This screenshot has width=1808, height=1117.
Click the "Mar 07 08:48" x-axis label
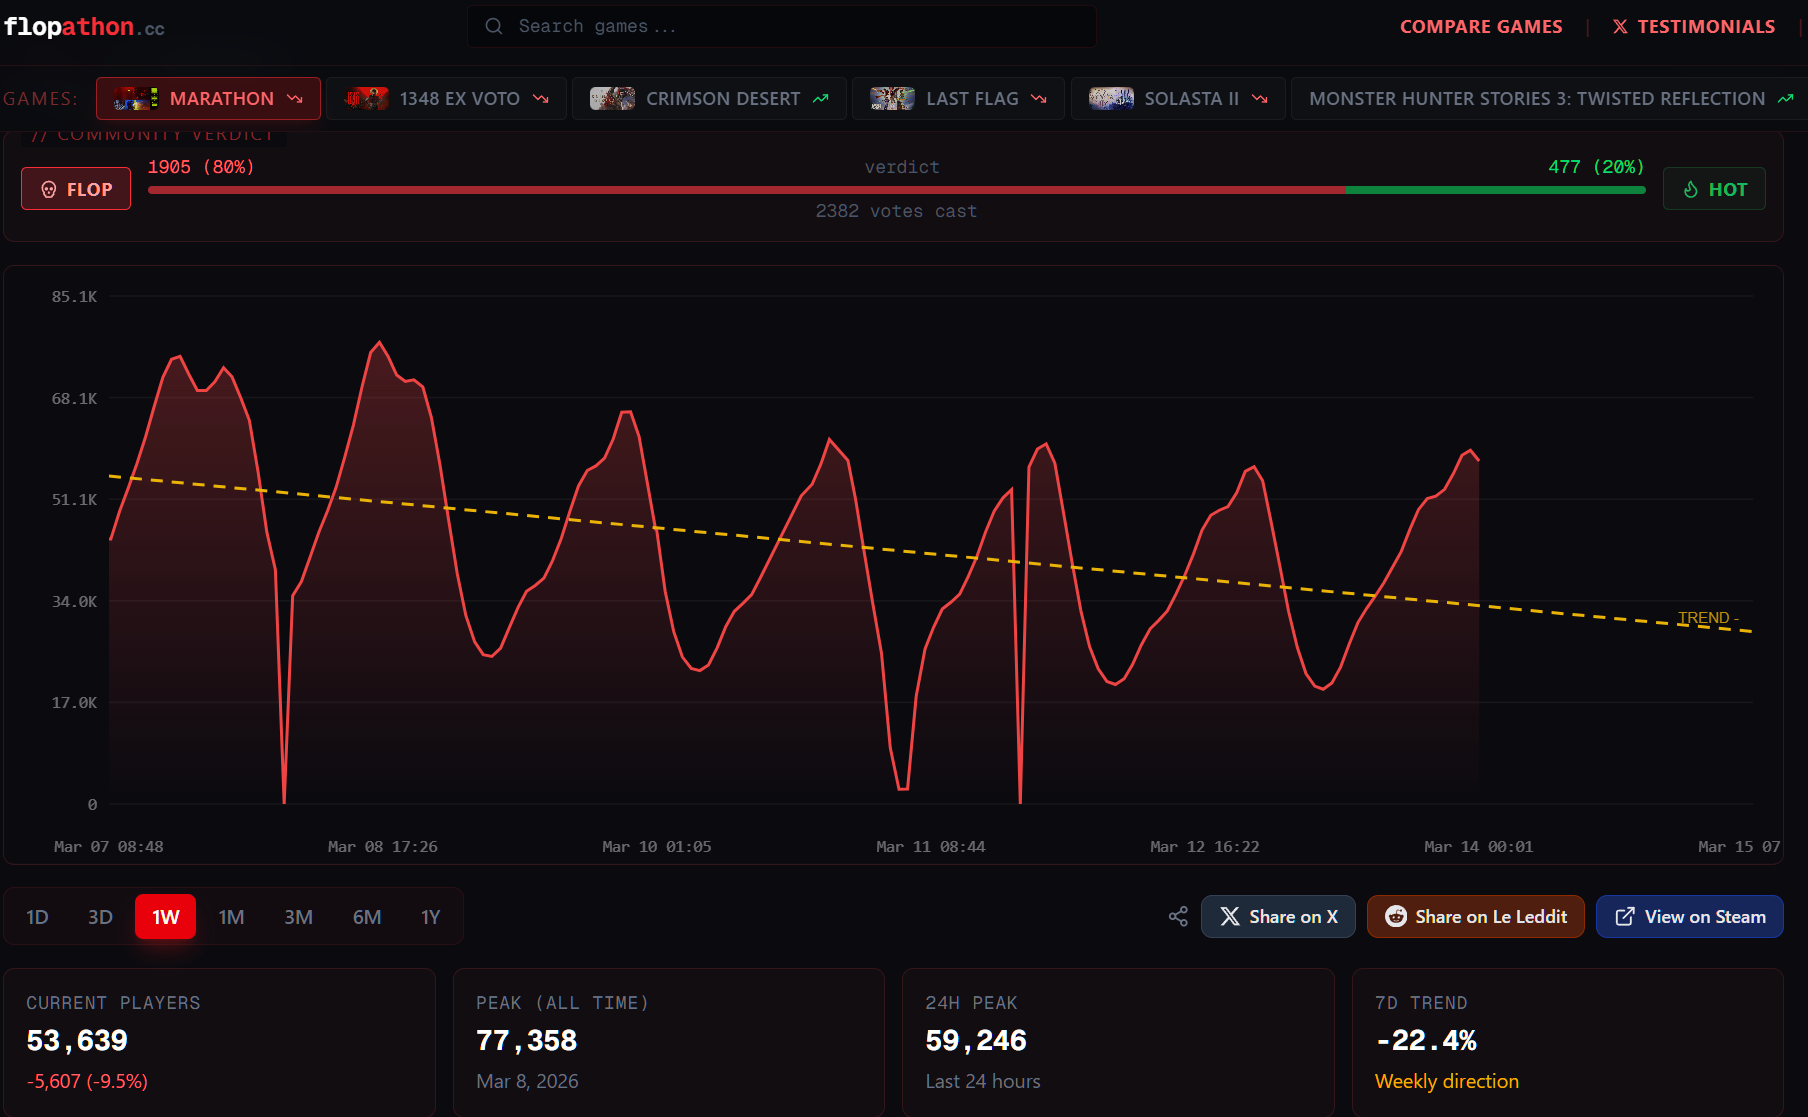point(109,847)
